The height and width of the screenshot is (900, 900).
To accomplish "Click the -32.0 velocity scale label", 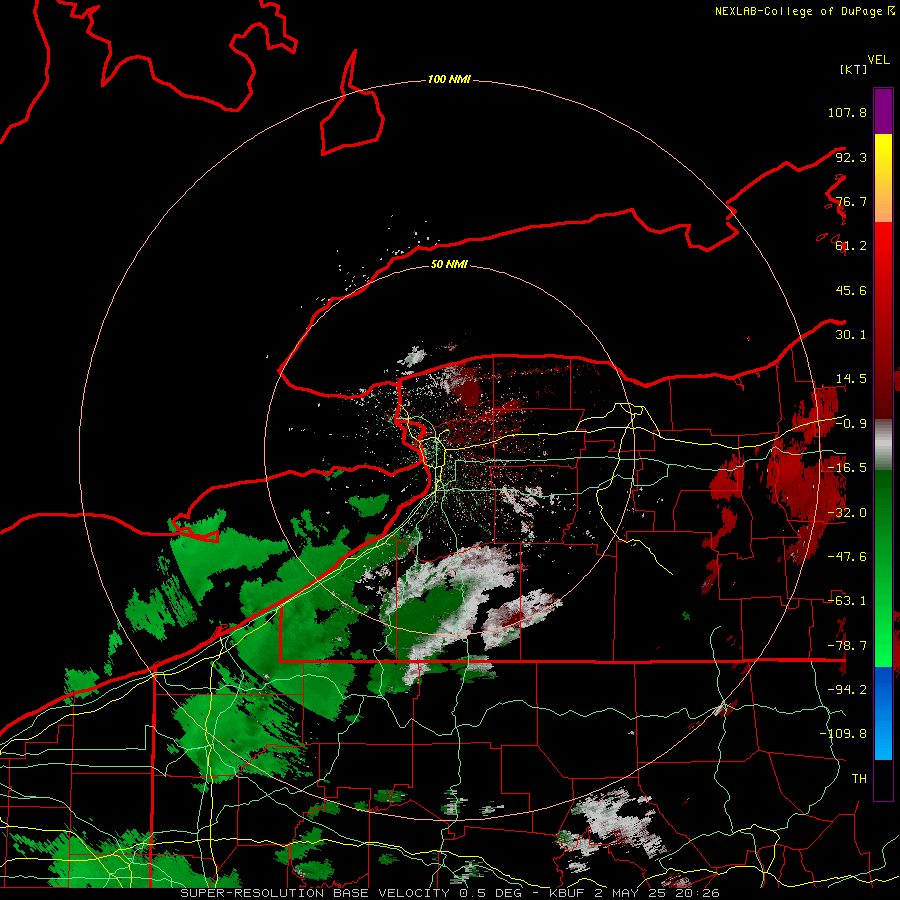I will coord(847,513).
